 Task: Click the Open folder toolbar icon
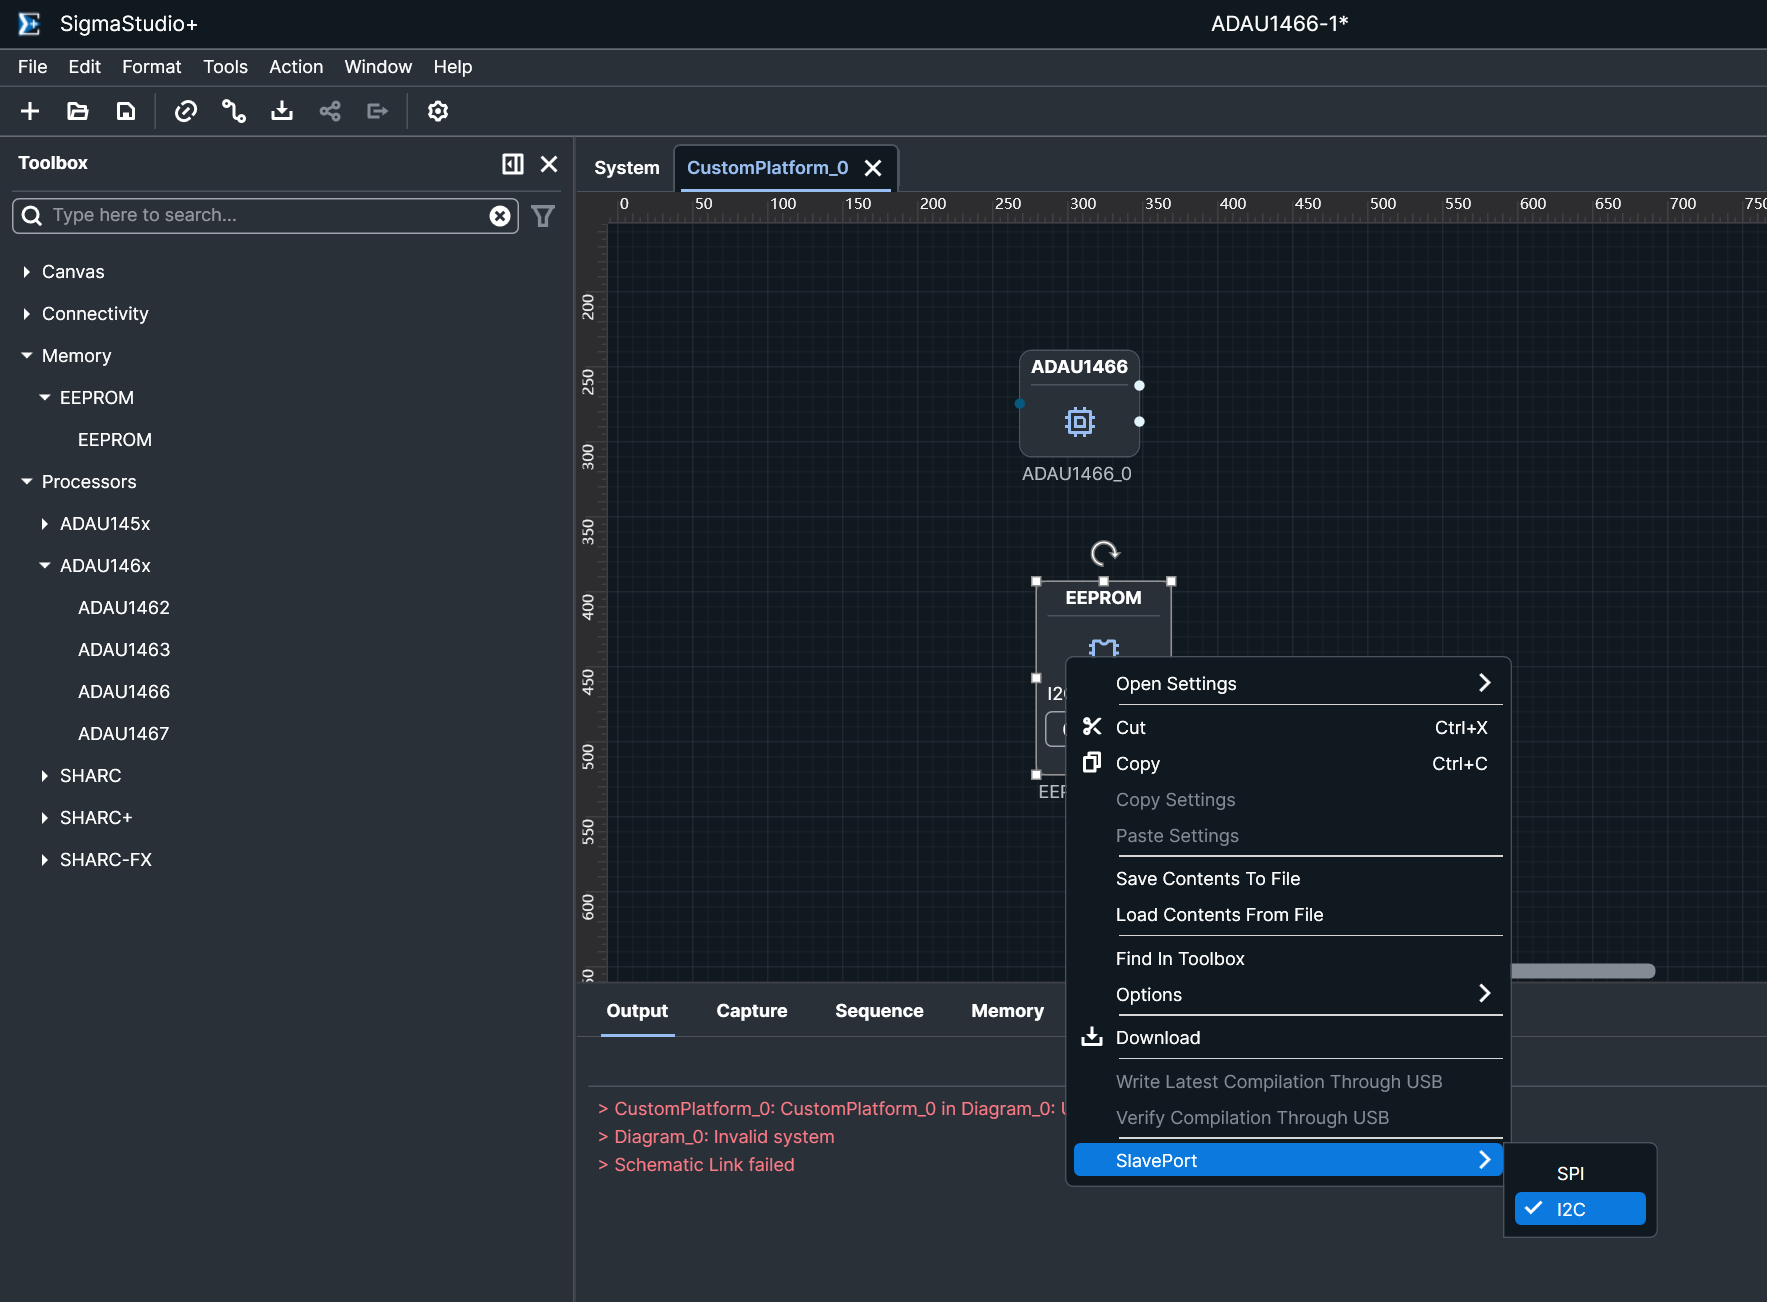pyautogui.click(x=78, y=111)
